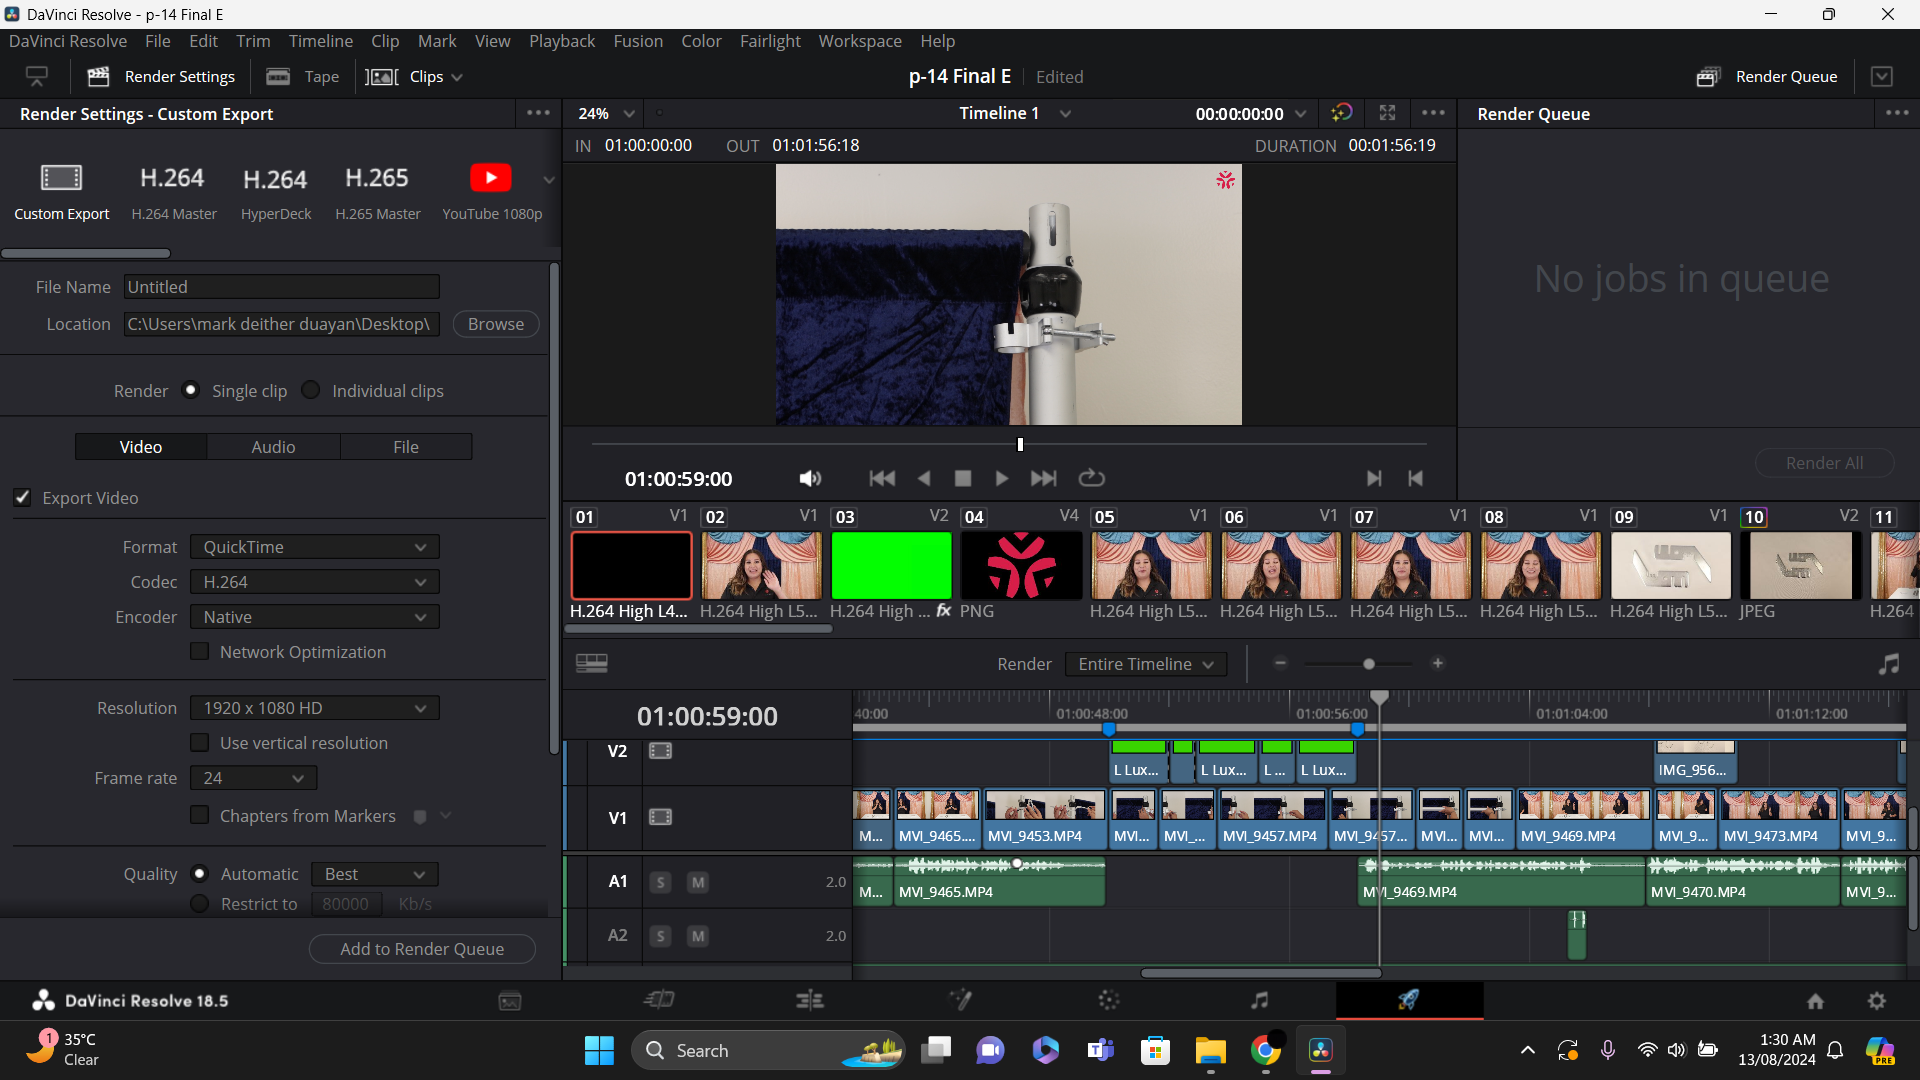1920x1080 pixels.
Task: Open the Color page icon
Action: click(1109, 1000)
